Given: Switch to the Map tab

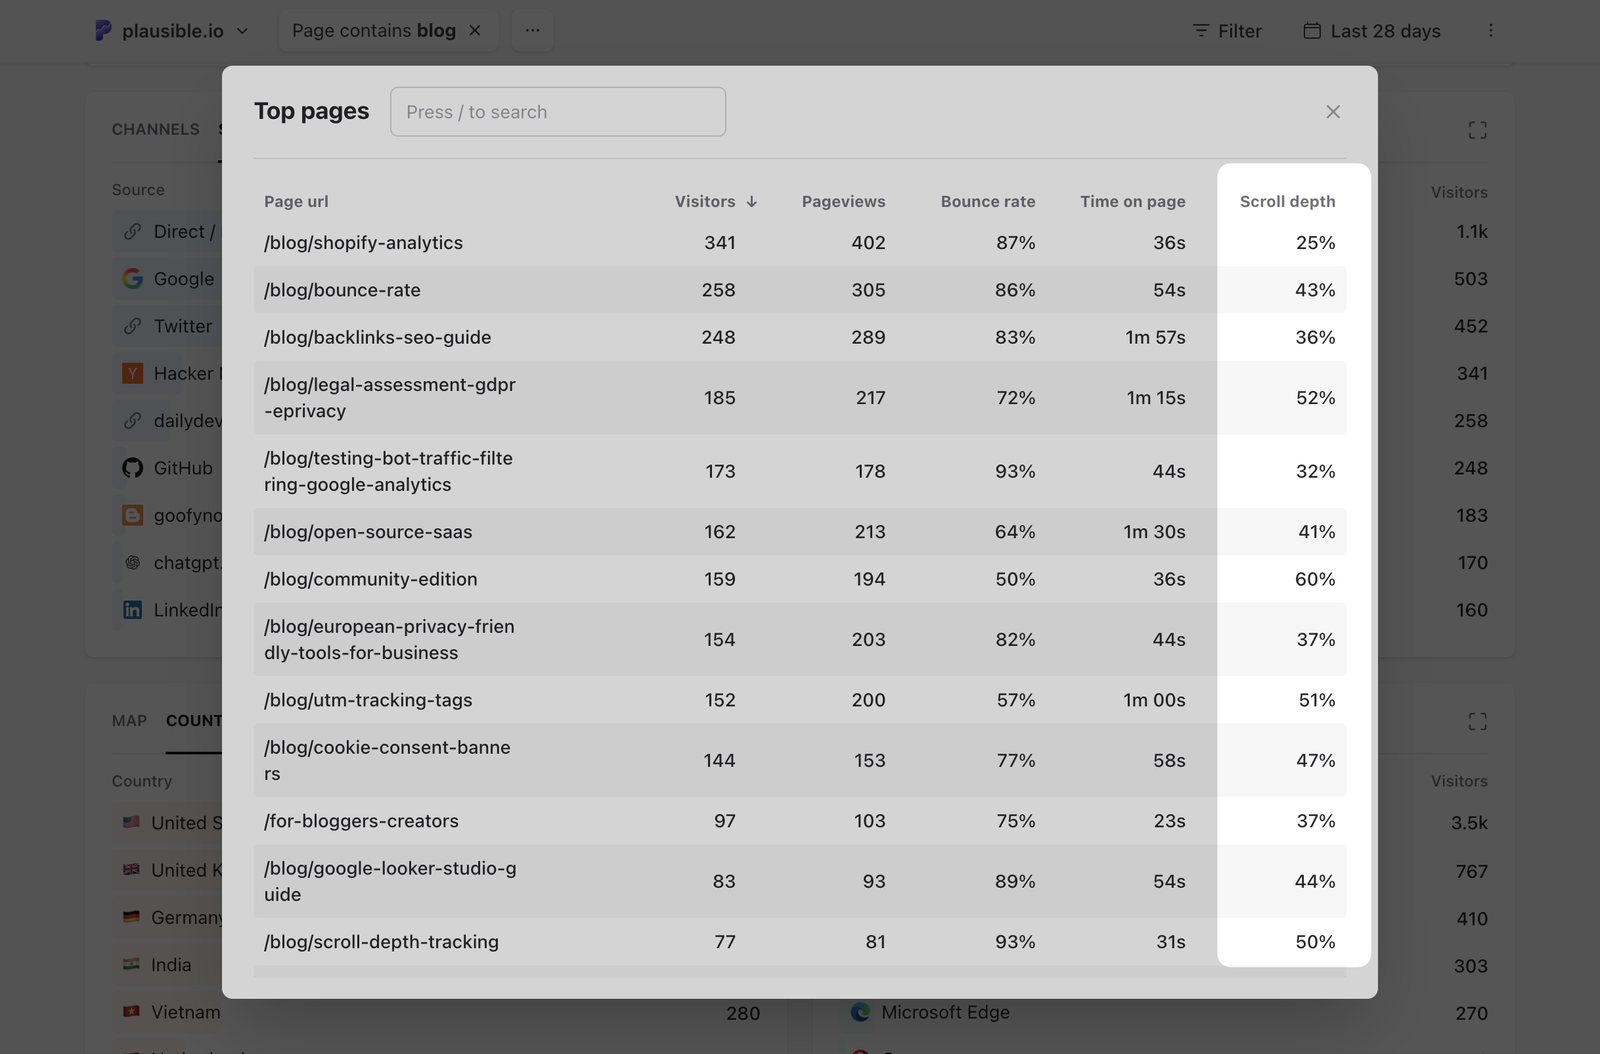Looking at the screenshot, I should pyautogui.click(x=129, y=721).
